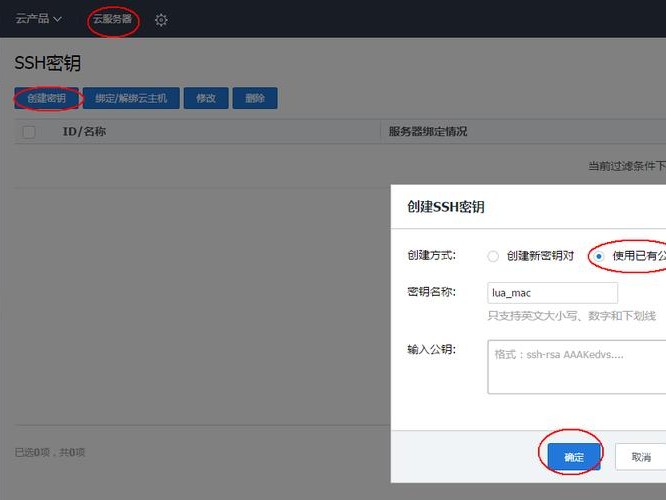Click the 已选0项，共0项 status text
This screenshot has width=666, height=500.
tap(50, 452)
